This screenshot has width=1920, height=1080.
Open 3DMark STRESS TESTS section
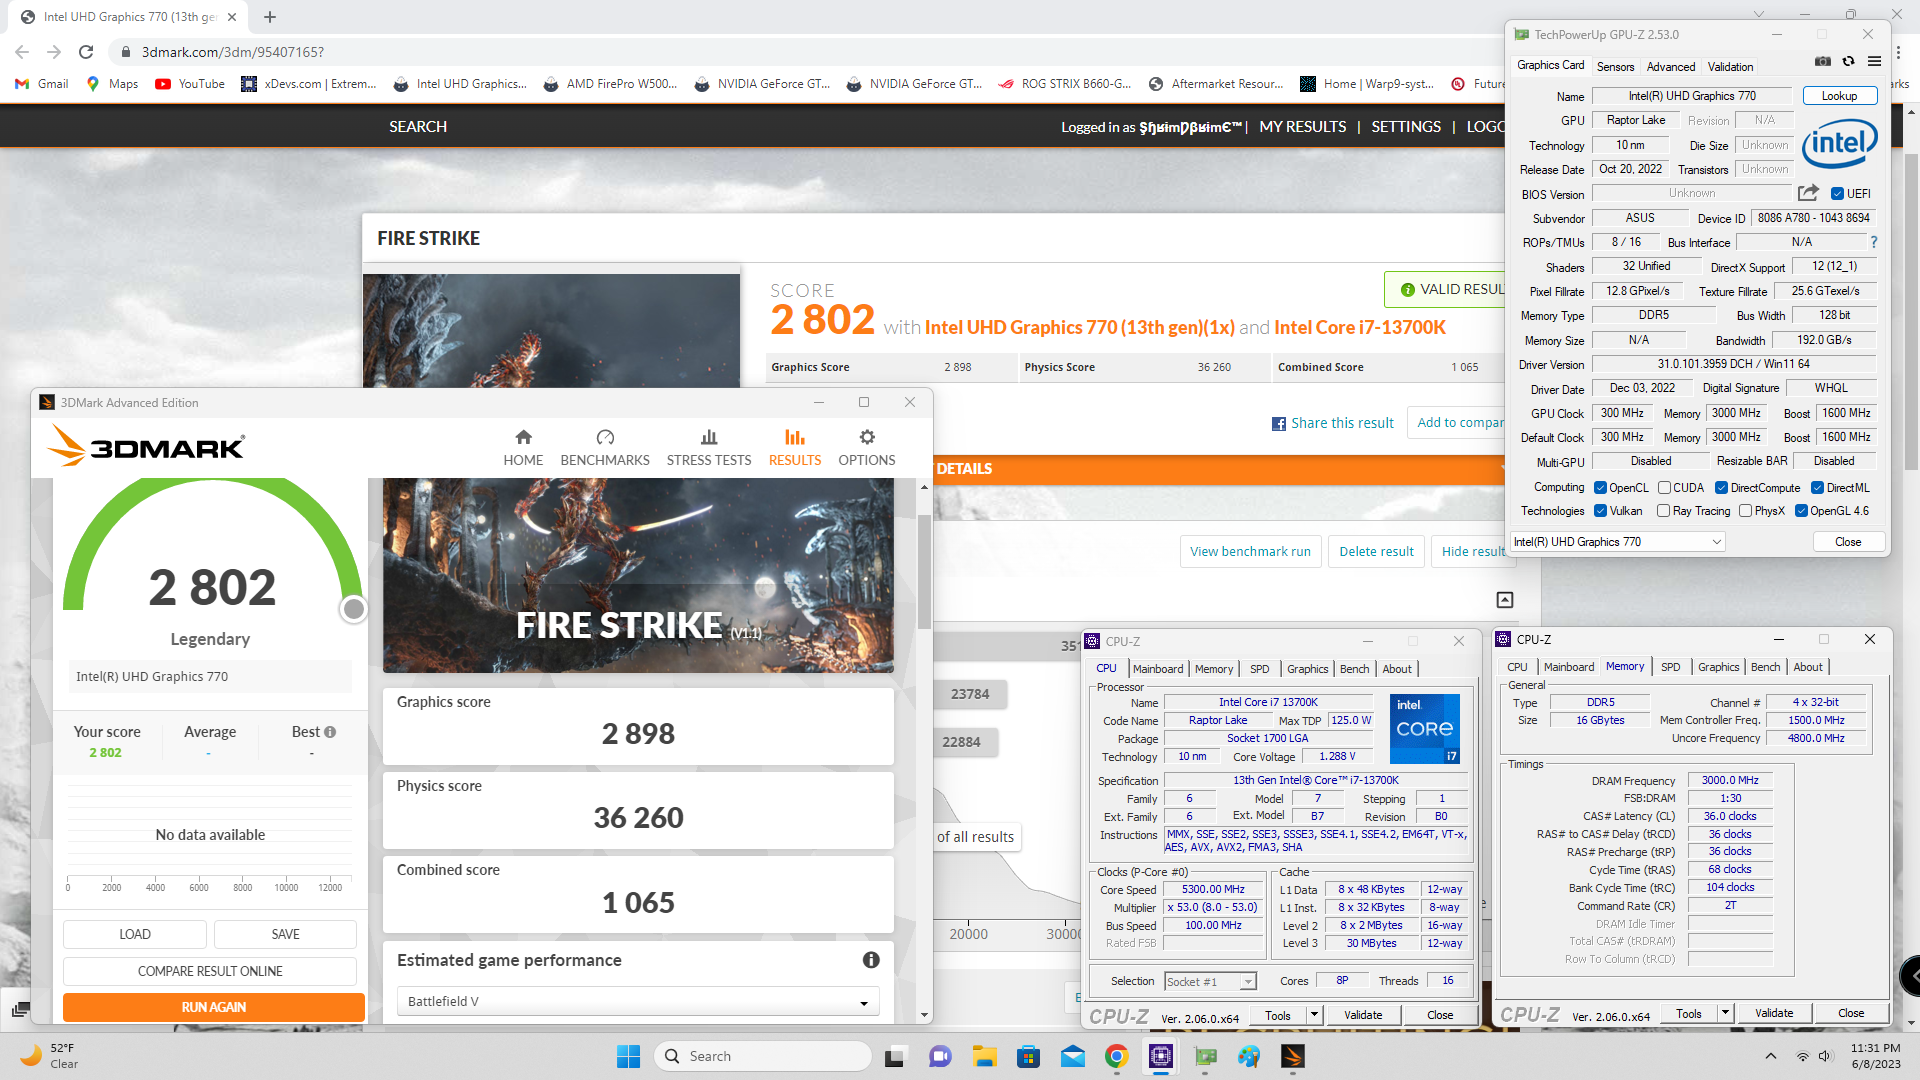709,447
